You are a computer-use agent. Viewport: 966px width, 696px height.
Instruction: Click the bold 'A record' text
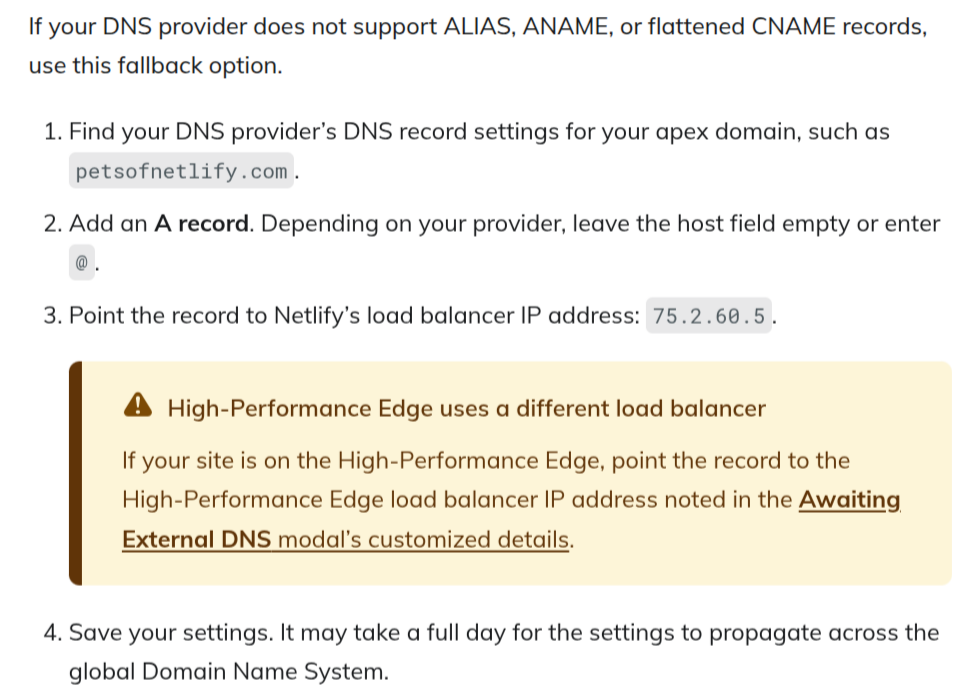tap(201, 223)
